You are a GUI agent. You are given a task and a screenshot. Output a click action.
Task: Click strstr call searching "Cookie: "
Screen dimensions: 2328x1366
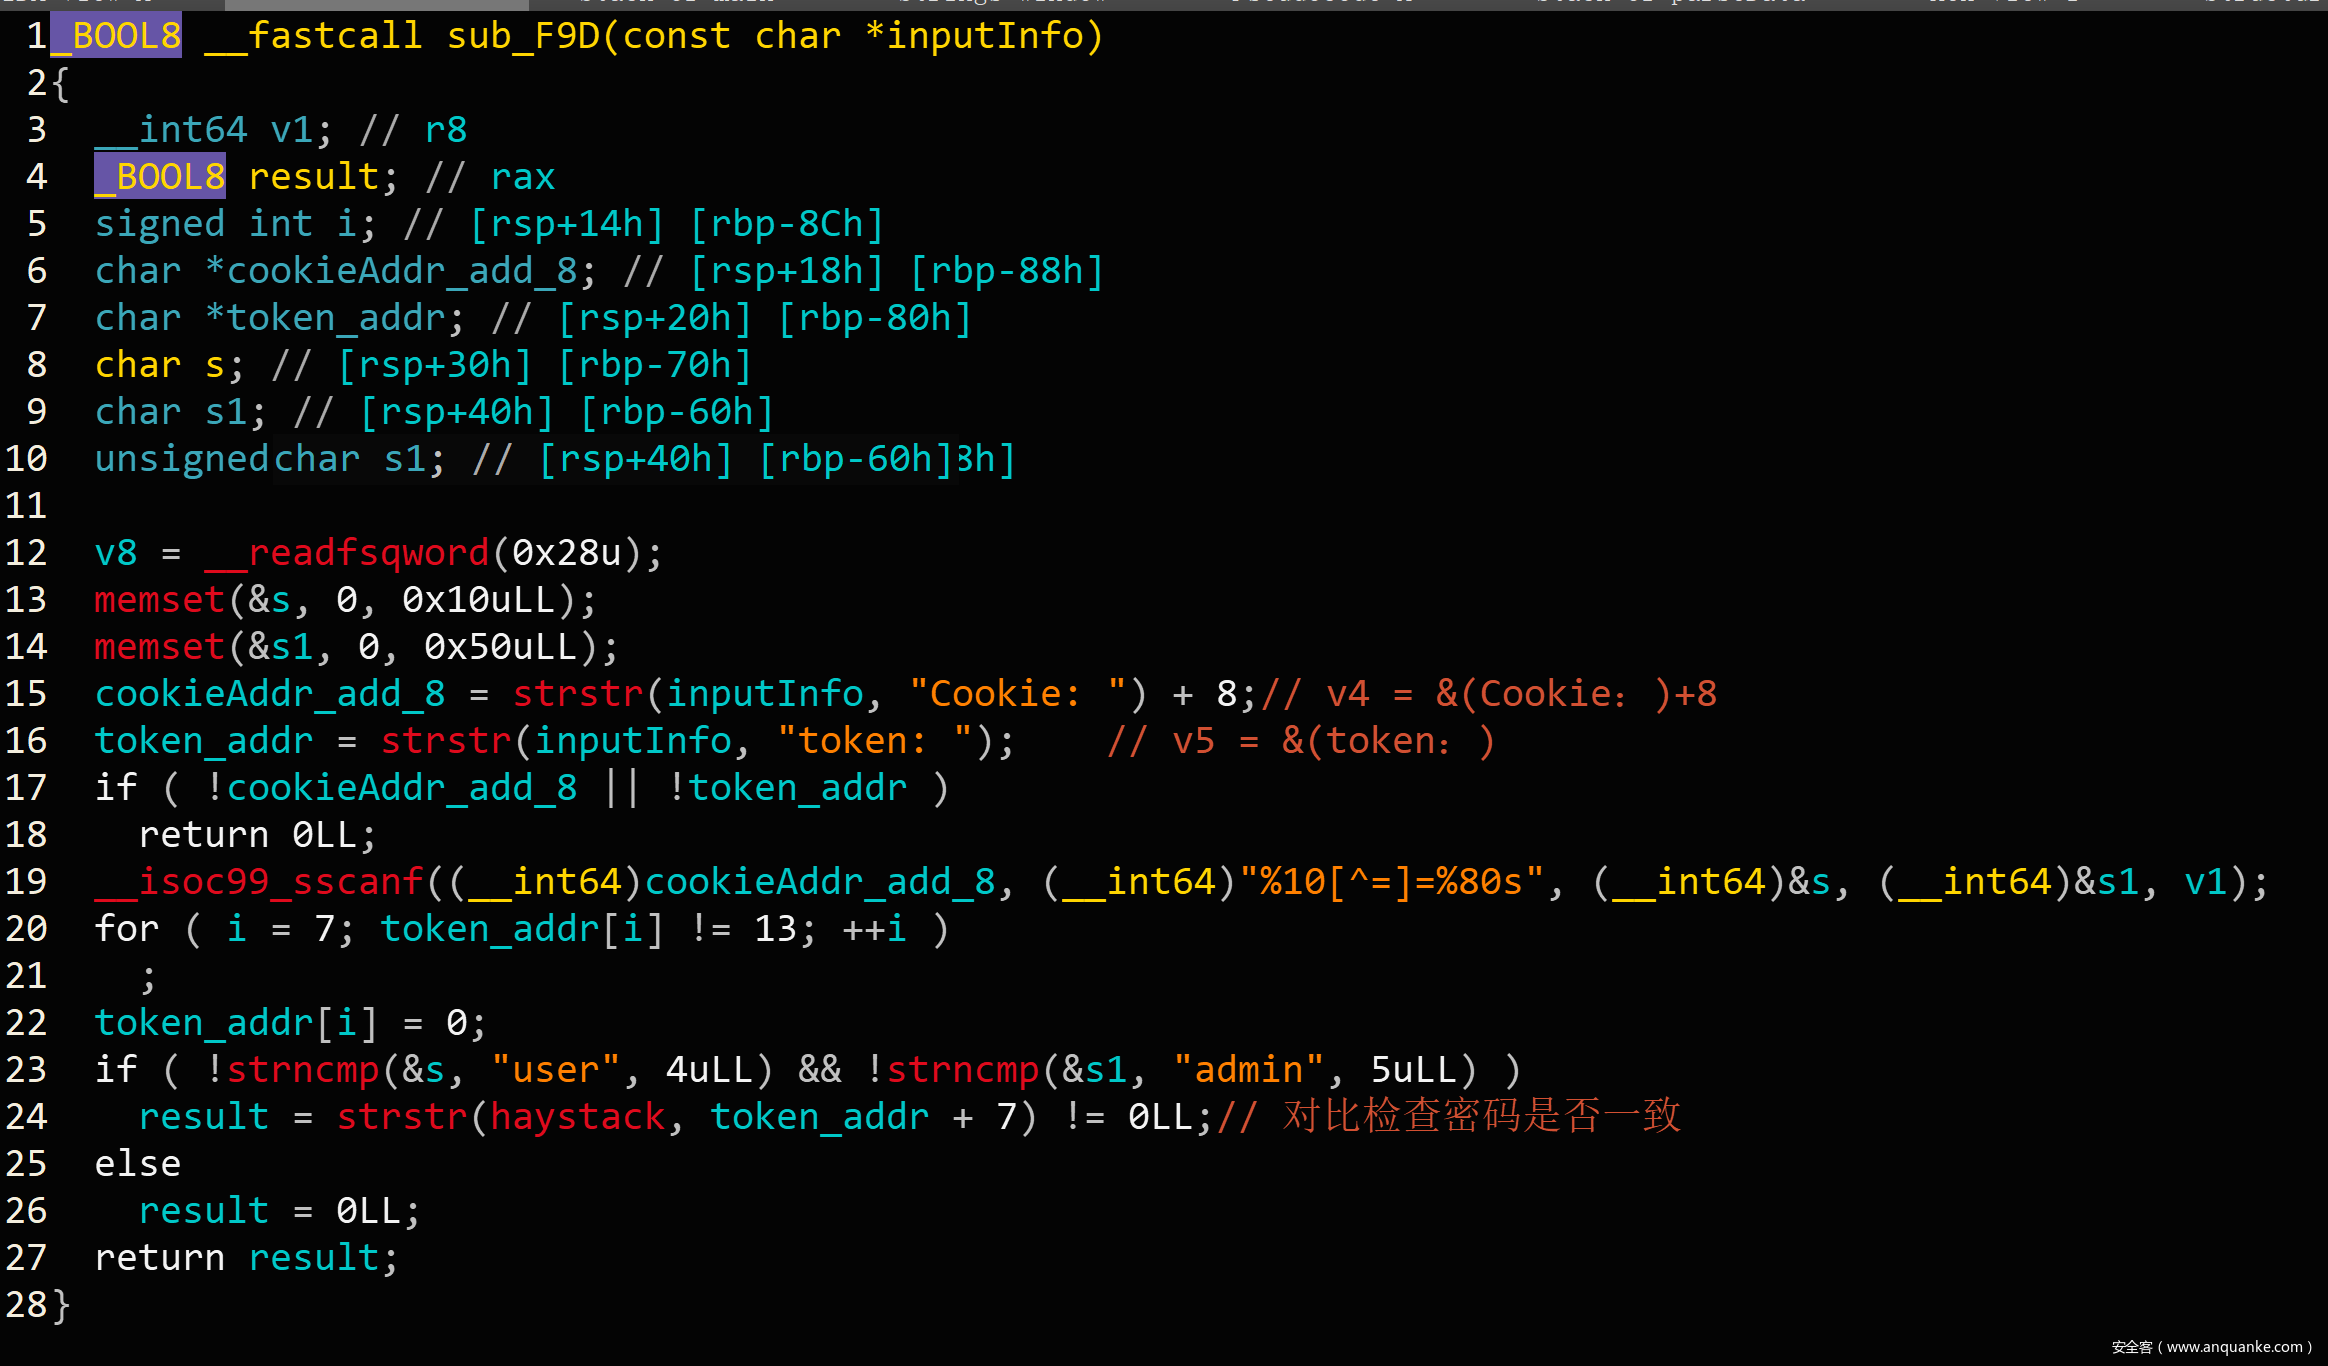coord(578,694)
